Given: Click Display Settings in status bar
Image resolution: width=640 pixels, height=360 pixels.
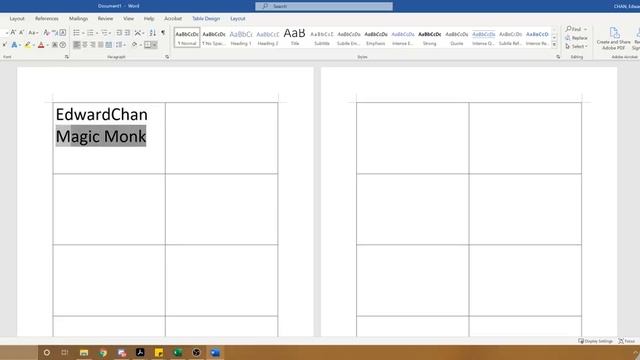Looking at the screenshot, I should pos(596,341).
